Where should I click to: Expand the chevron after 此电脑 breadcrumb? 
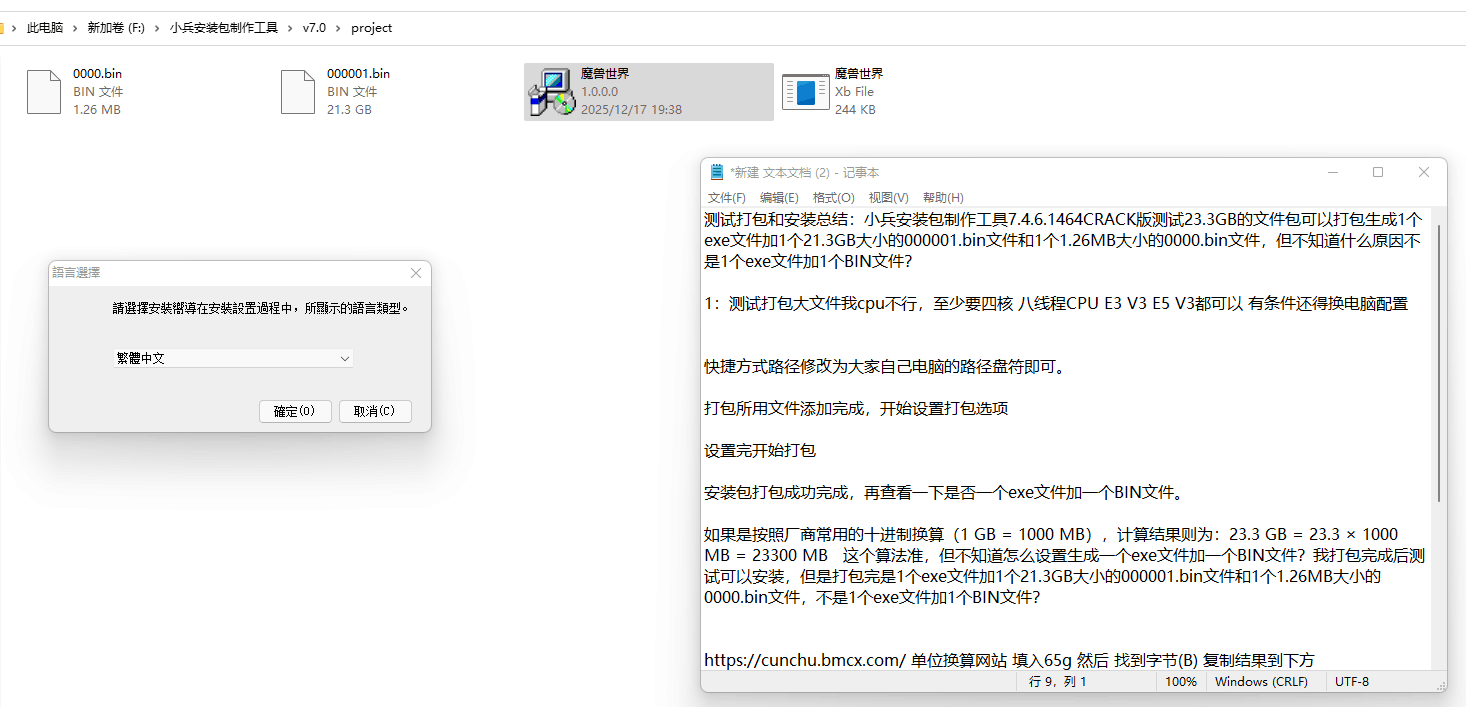pos(73,27)
